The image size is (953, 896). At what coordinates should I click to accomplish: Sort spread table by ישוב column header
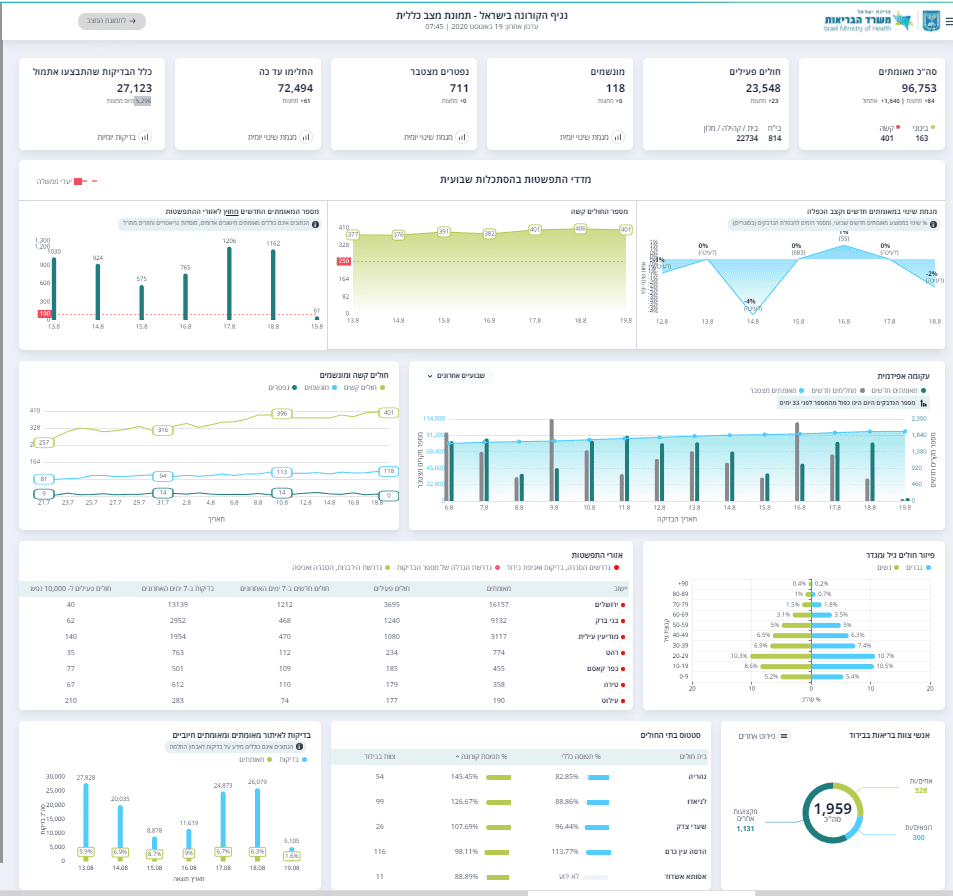click(620, 588)
